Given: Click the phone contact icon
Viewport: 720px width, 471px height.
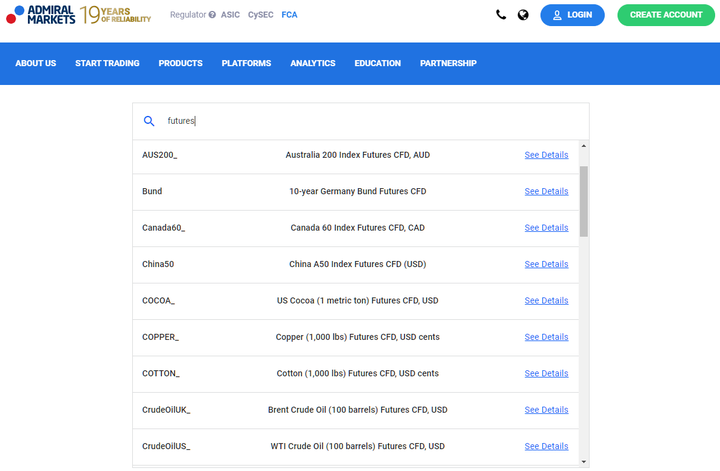Looking at the screenshot, I should (x=501, y=15).
